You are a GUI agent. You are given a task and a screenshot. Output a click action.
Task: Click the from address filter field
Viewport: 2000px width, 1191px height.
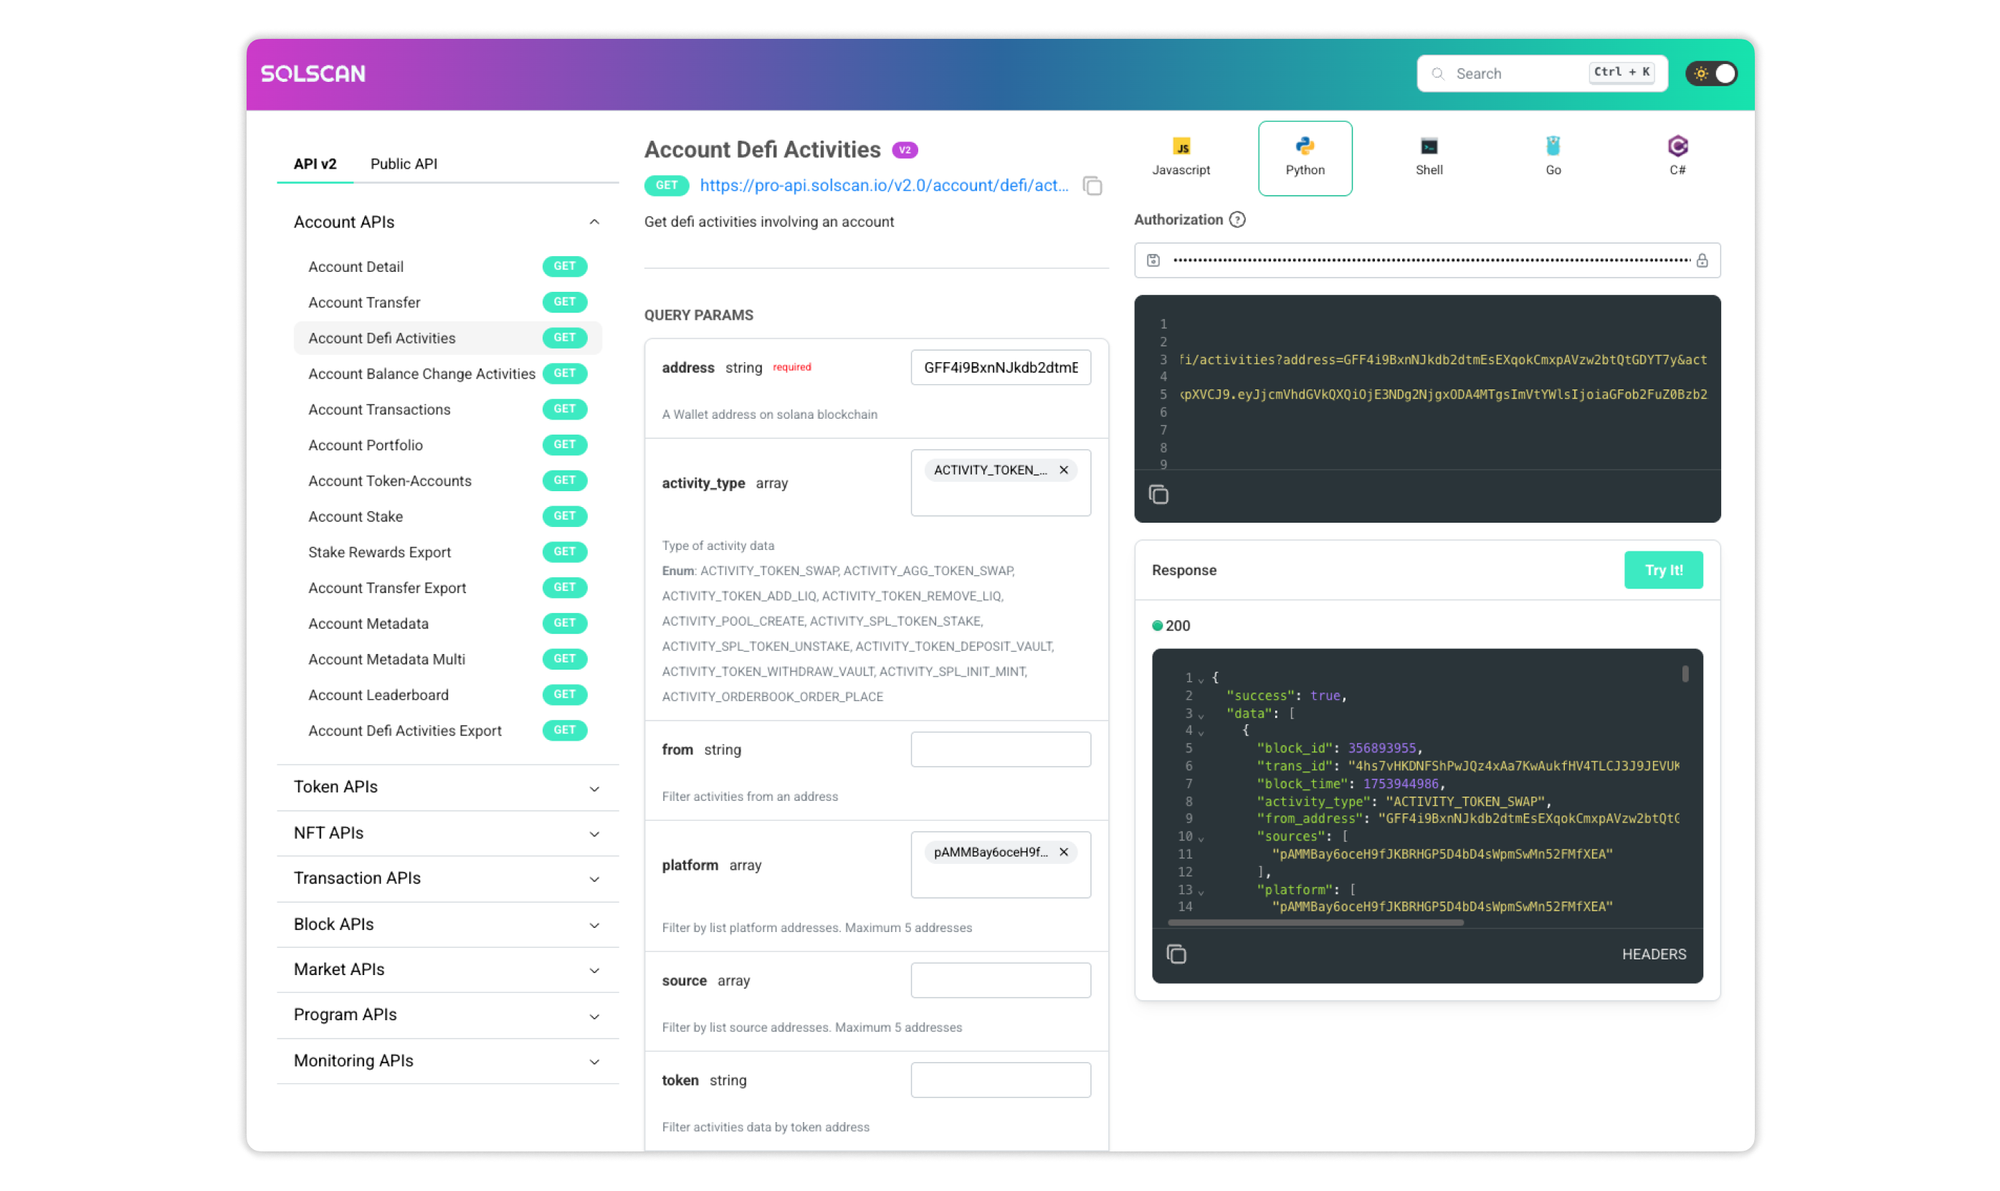1000,749
